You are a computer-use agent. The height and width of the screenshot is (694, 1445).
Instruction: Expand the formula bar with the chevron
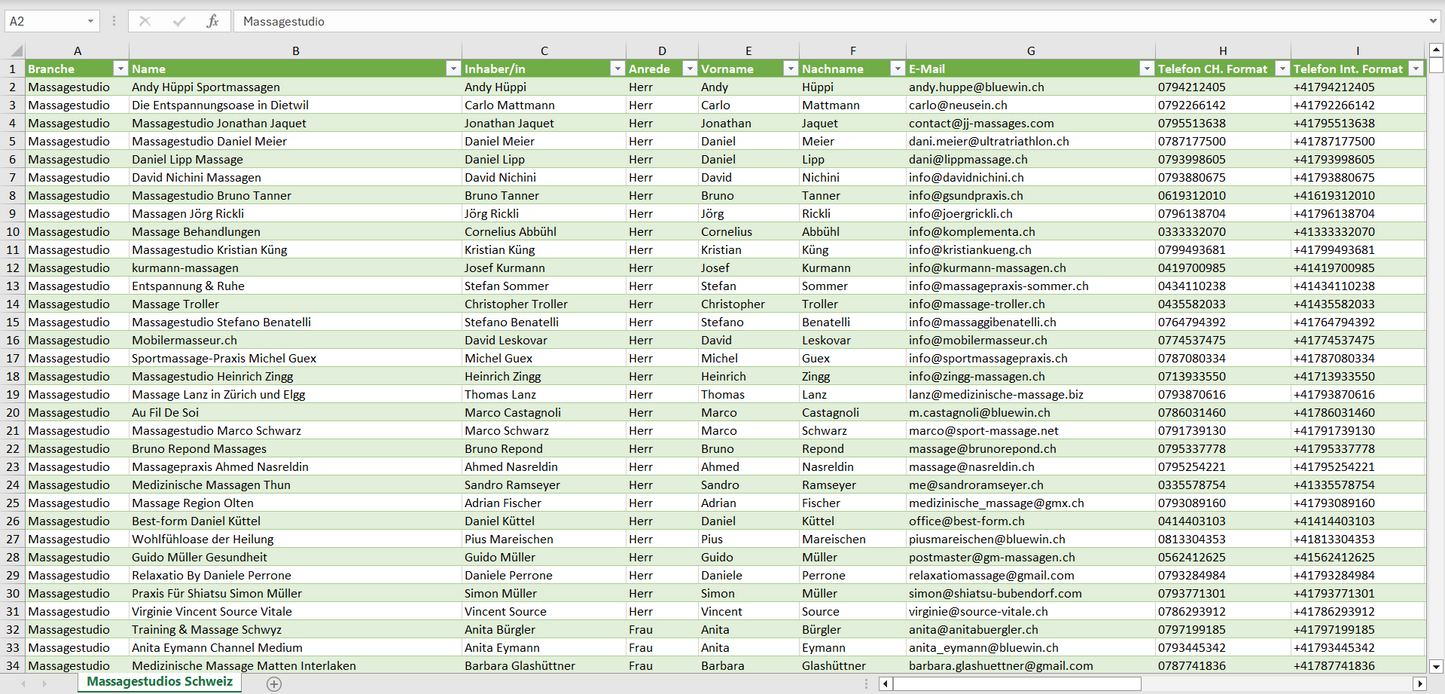[x=1434, y=21]
